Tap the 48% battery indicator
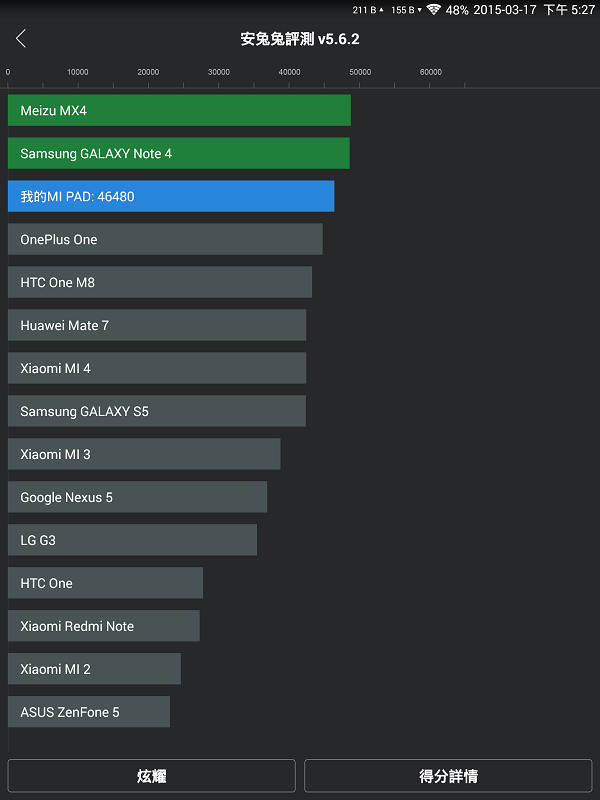Screen dimensions: 600x800 (x=457, y=10)
